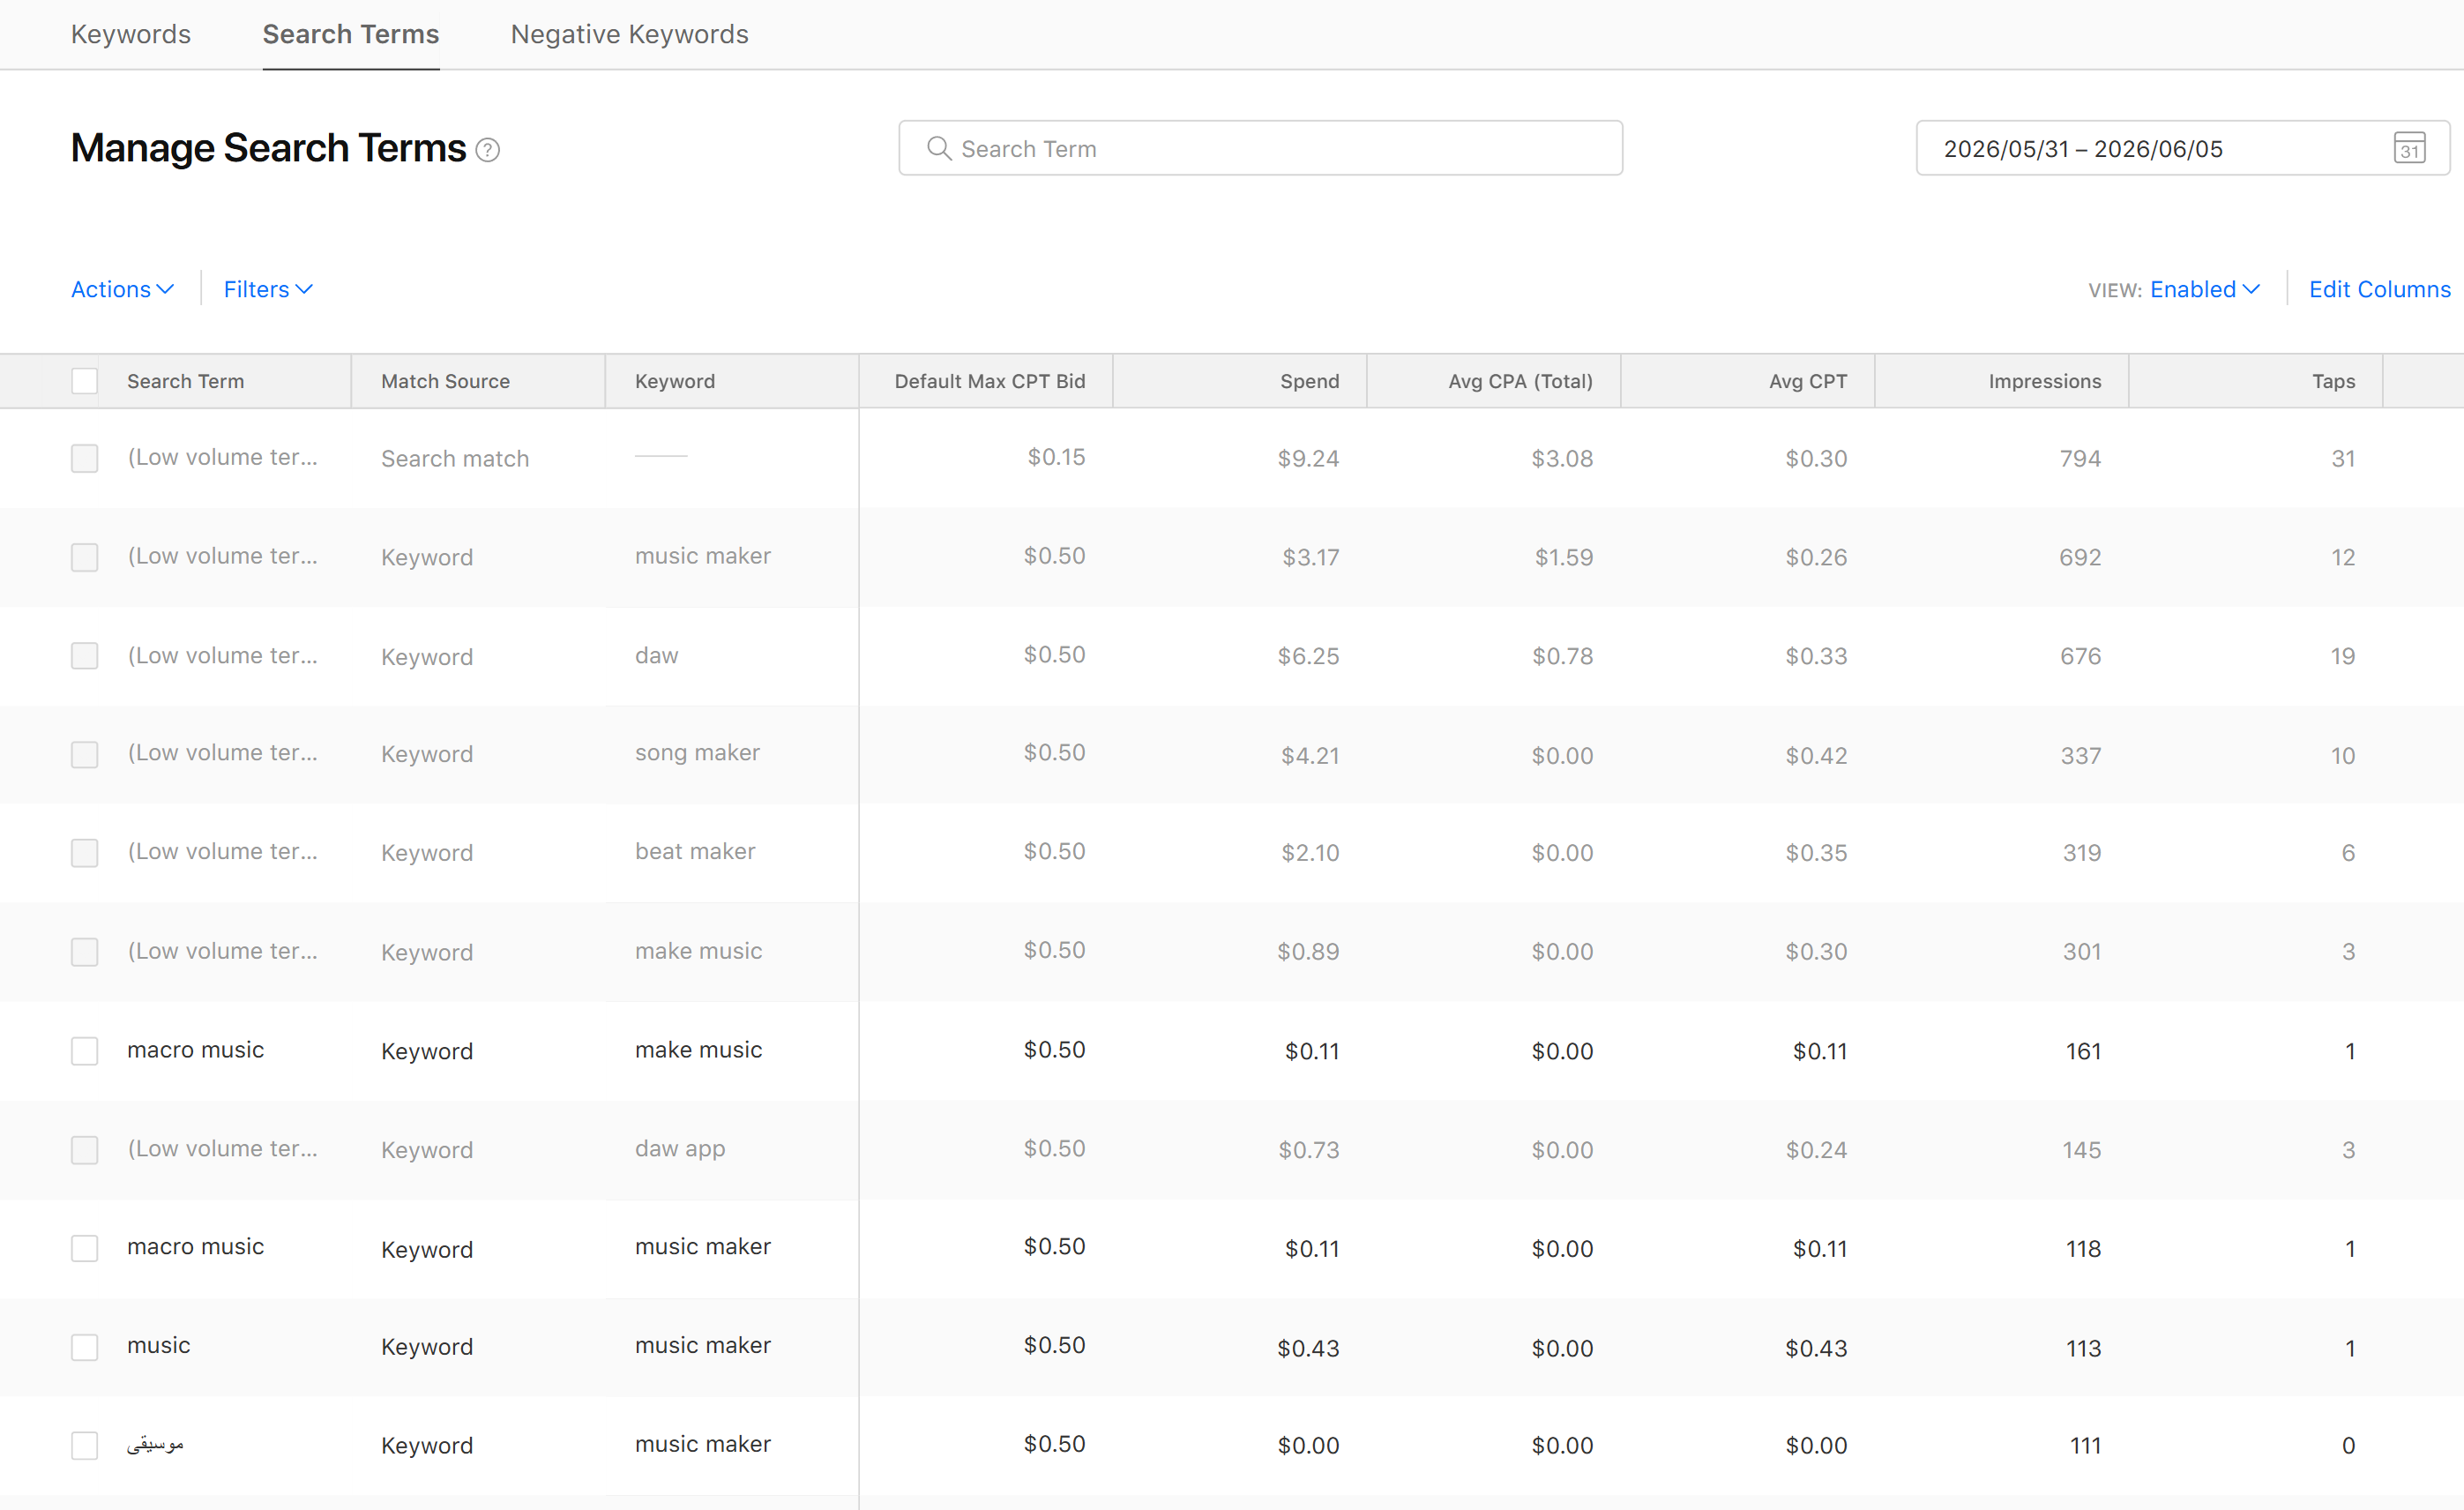Click the $6.25 spend value

1309,656
